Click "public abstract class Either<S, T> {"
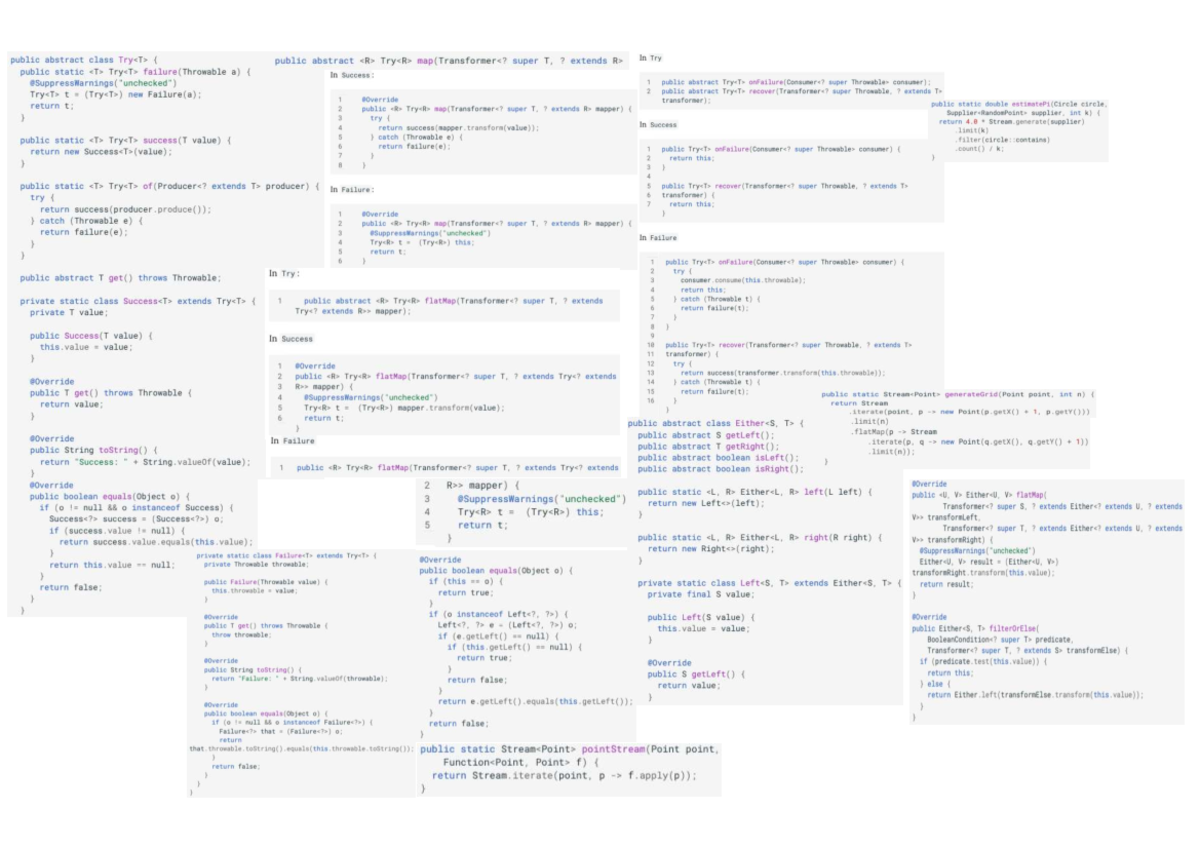This screenshot has height=848, width=1200. (717, 424)
